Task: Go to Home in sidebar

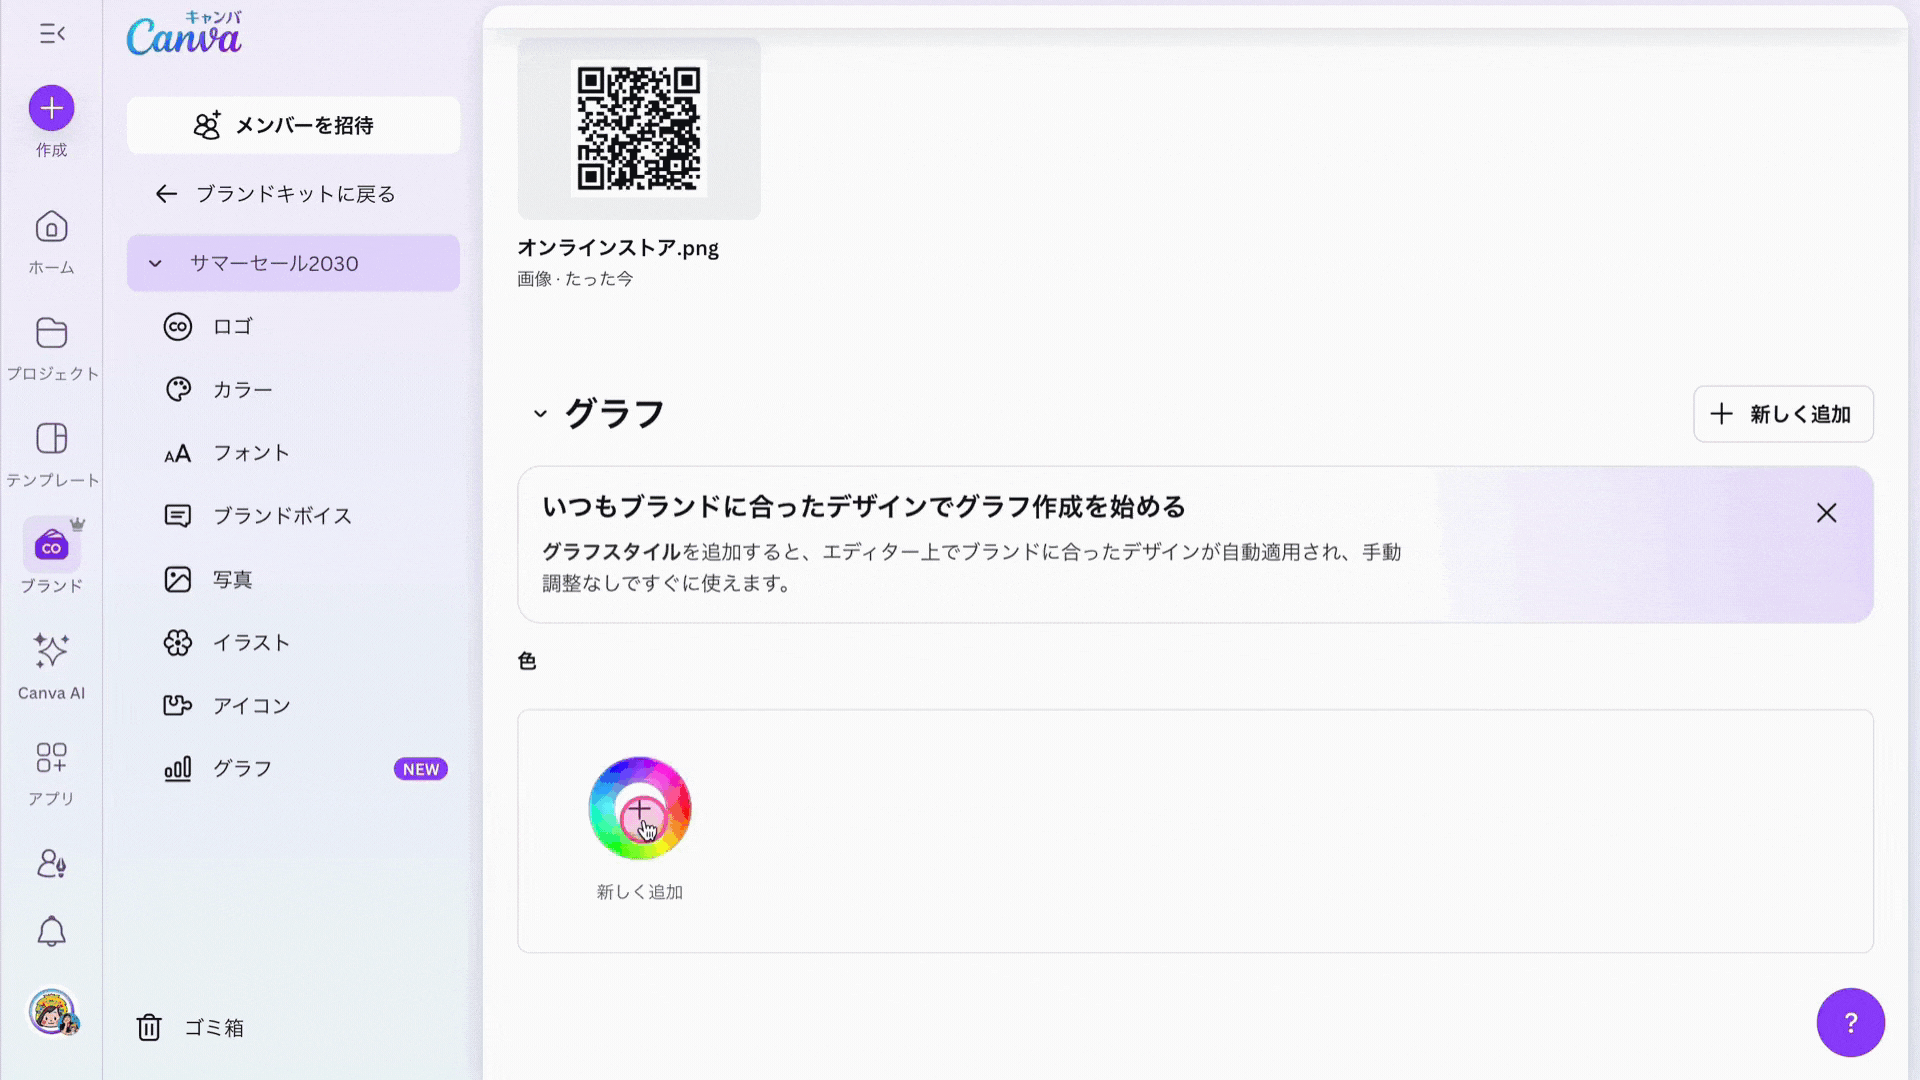Action: point(51,228)
